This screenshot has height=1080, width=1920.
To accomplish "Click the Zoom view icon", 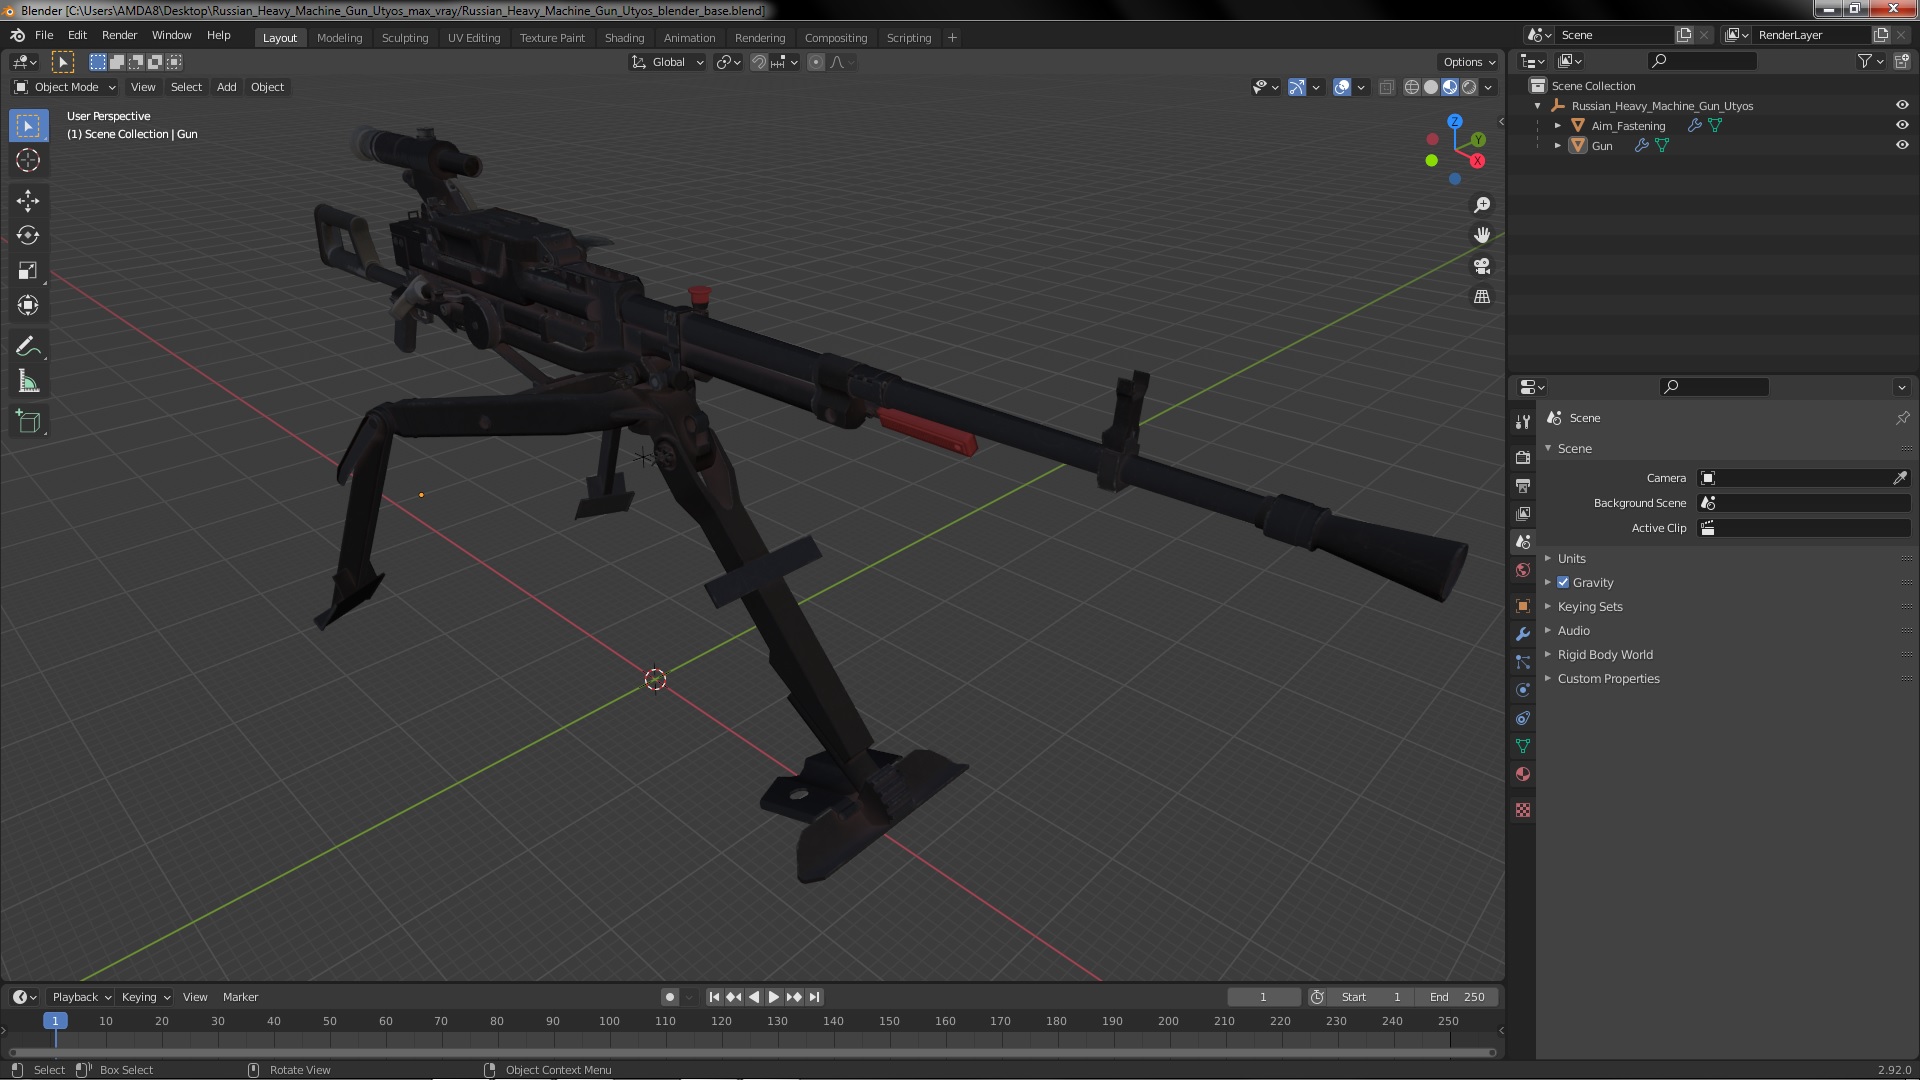I will tap(1482, 205).
